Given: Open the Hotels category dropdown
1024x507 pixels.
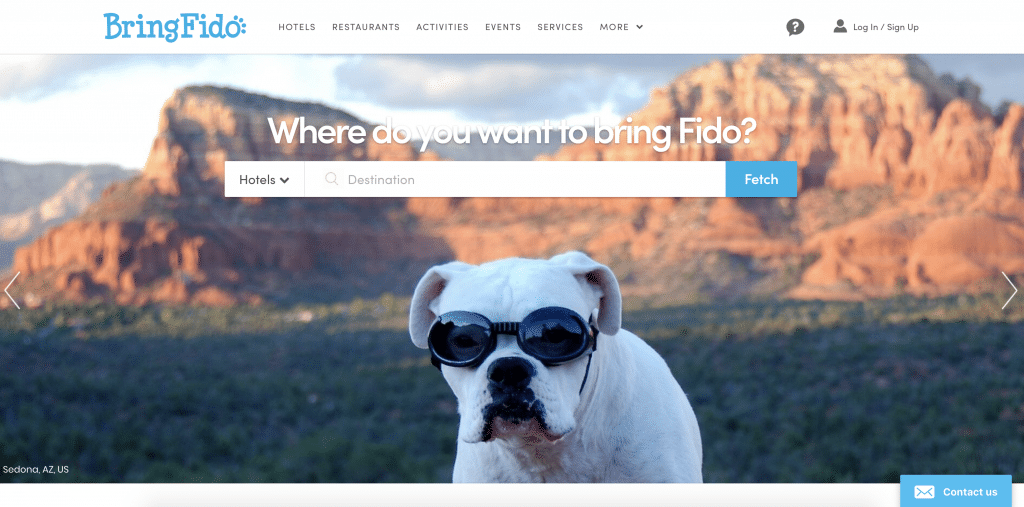Looking at the screenshot, I should click(264, 179).
